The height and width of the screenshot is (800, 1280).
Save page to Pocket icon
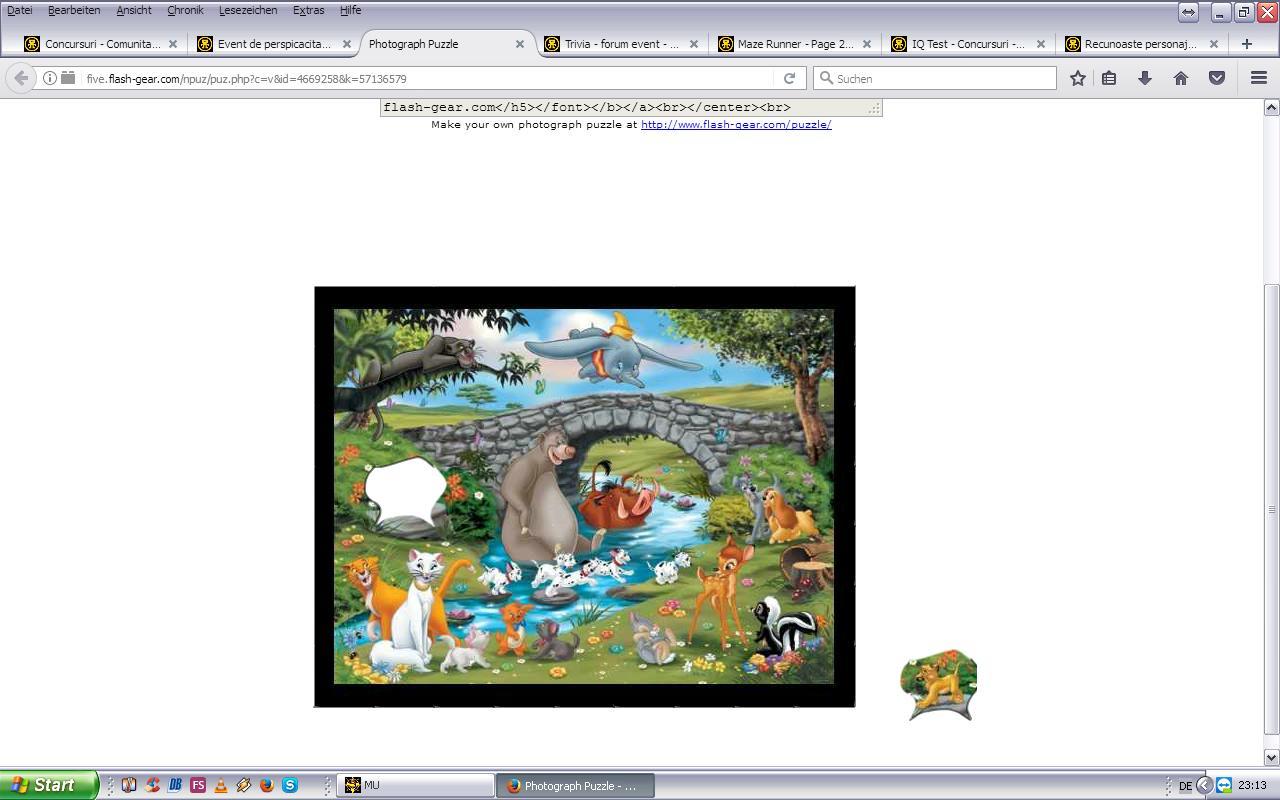tap(1217, 78)
